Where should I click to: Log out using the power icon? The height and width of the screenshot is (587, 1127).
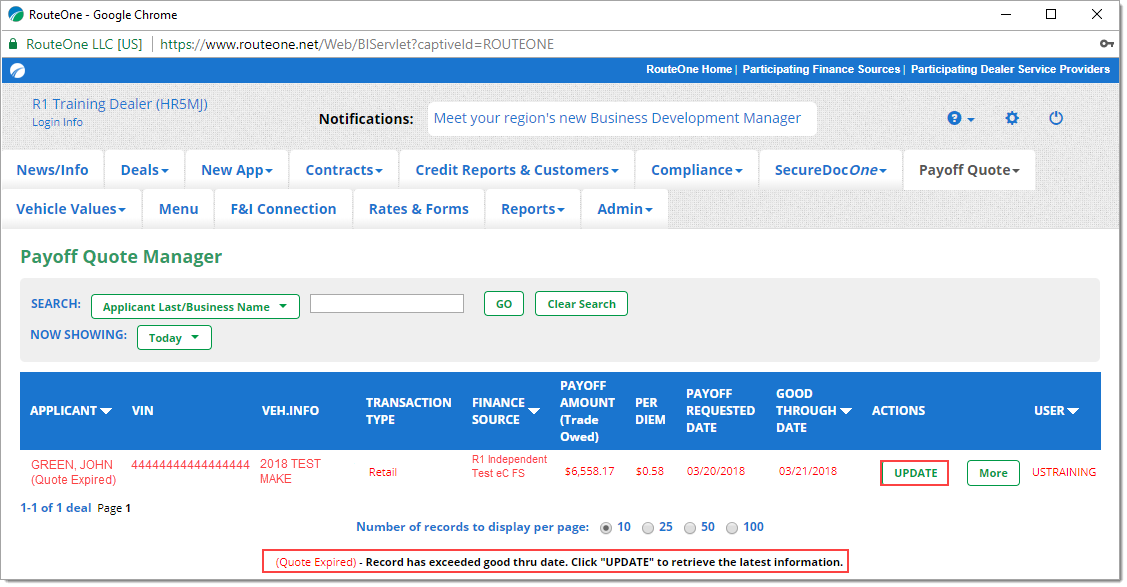click(x=1056, y=119)
